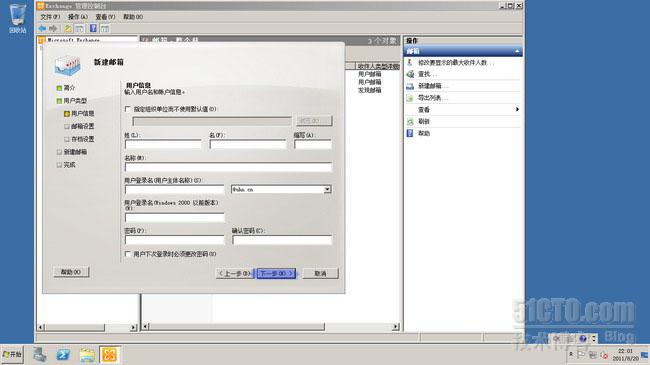The width and height of the screenshot is (650, 365).
Task: Open the 帮助 menu in the menu bar
Action: (133, 17)
